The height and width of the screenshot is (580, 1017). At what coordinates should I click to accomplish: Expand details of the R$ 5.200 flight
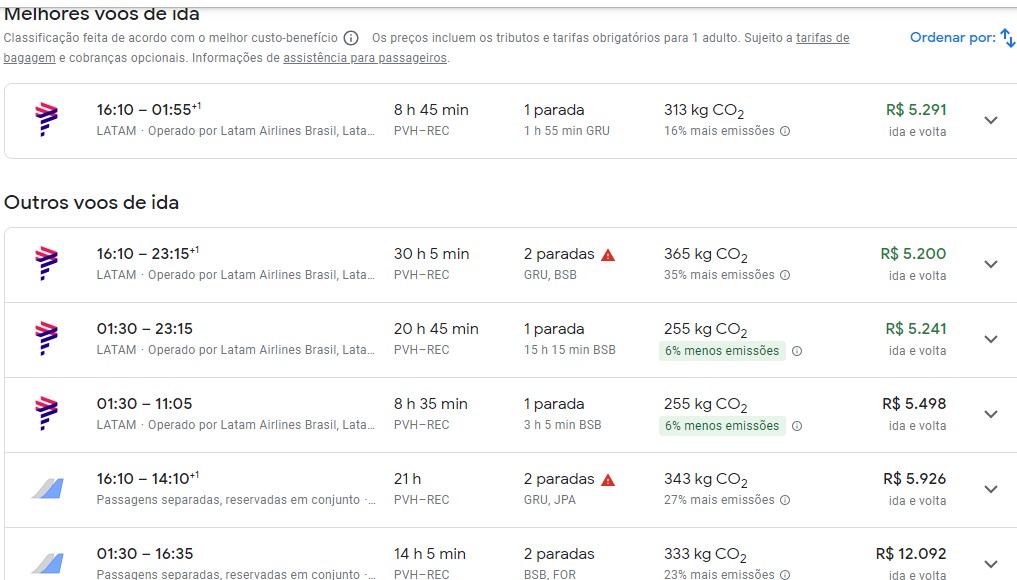pyautogui.click(x=990, y=264)
